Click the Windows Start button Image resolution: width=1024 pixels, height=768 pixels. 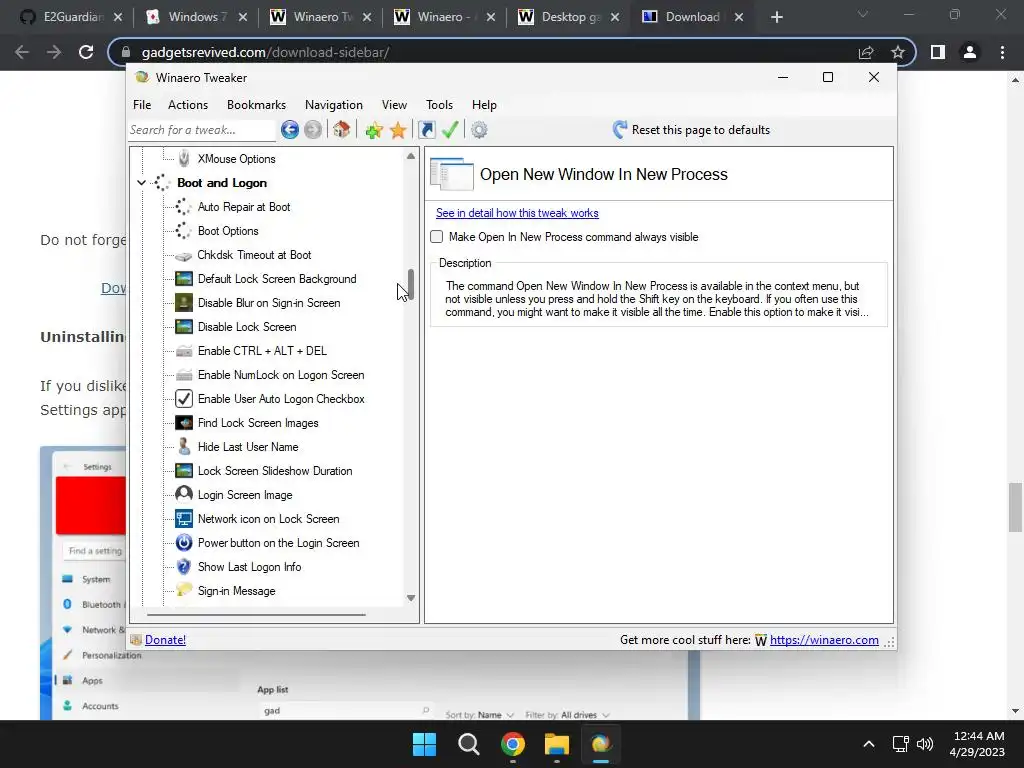424,744
